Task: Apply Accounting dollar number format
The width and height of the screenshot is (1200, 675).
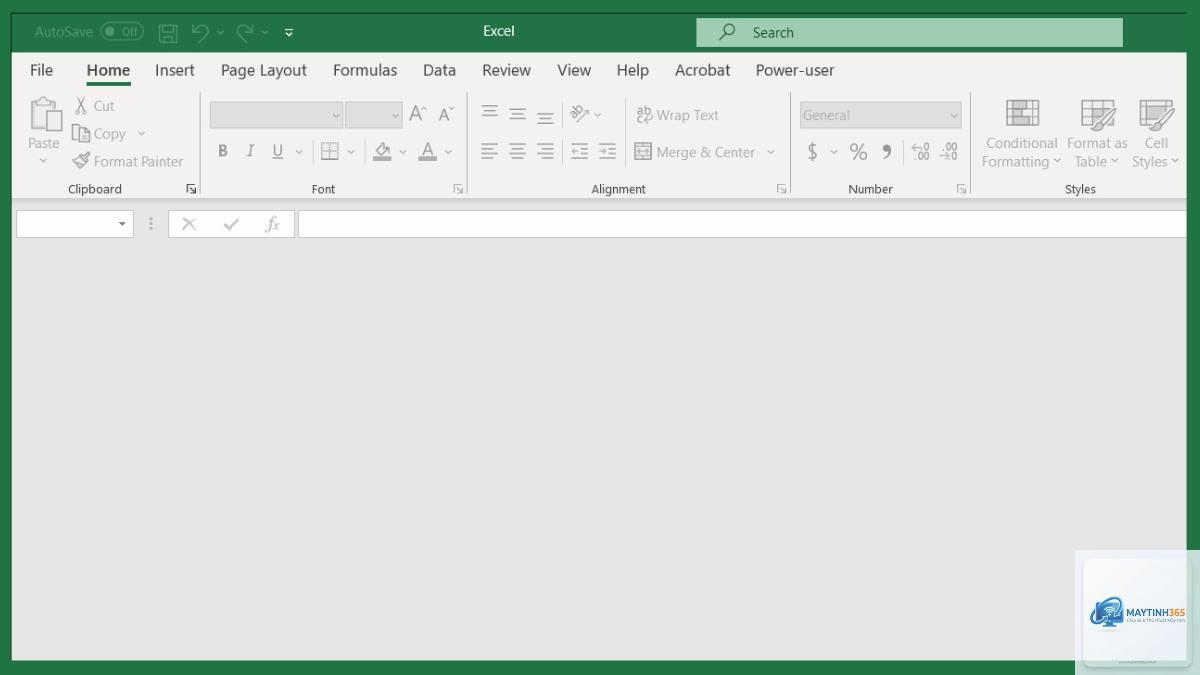Action: click(812, 151)
